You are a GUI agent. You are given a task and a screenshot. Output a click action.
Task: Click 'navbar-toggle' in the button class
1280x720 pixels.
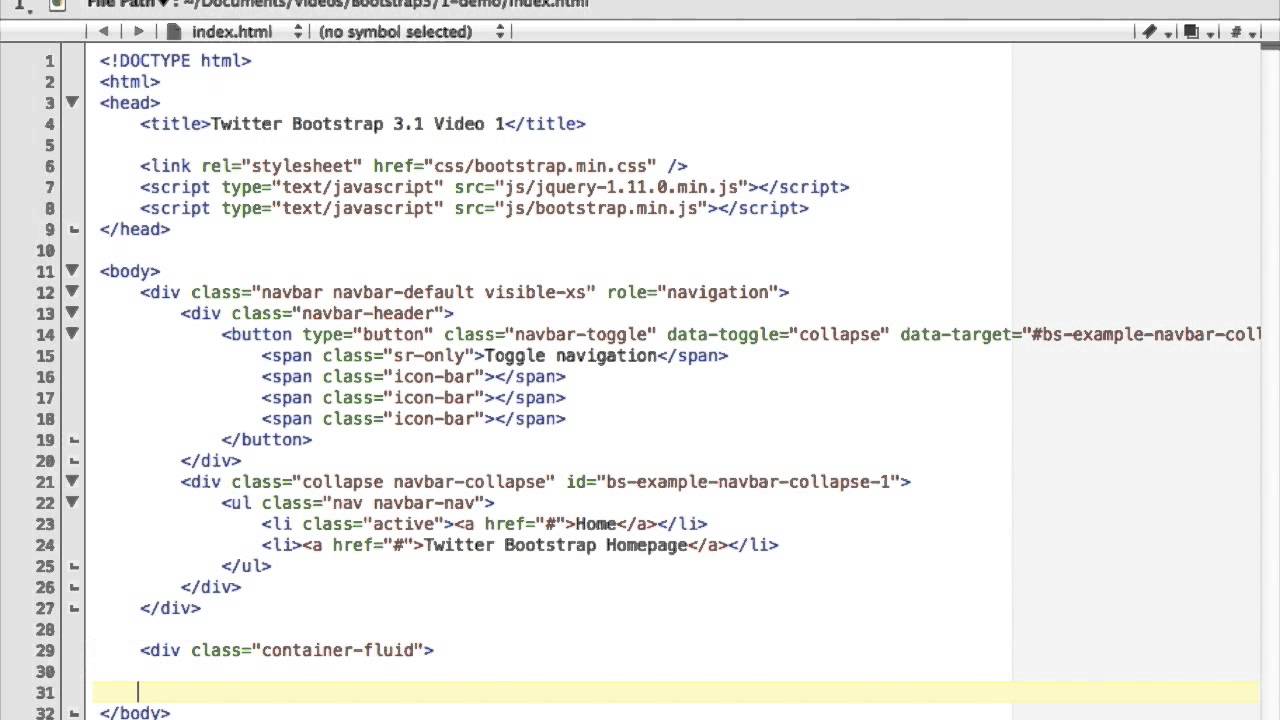click(x=581, y=334)
